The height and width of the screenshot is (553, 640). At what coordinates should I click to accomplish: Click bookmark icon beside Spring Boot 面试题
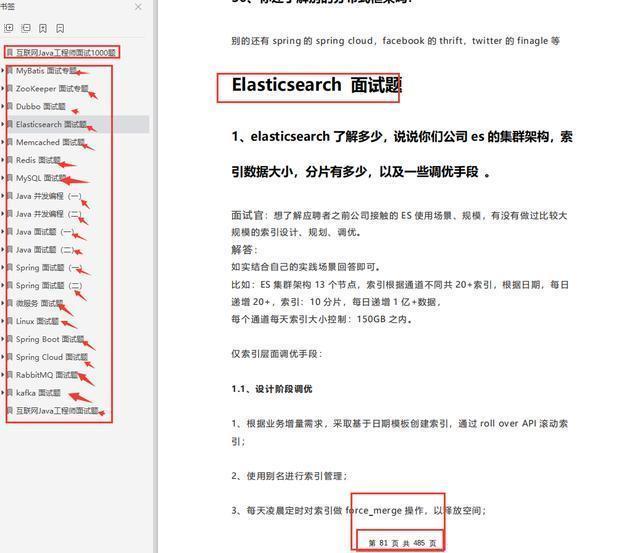10,339
